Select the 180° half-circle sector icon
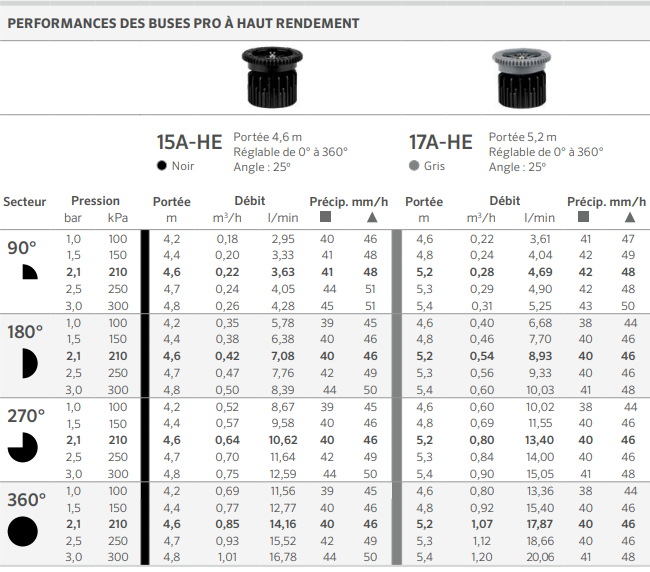Image resolution: width=650 pixels, height=572 pixels. click(30, 363)
